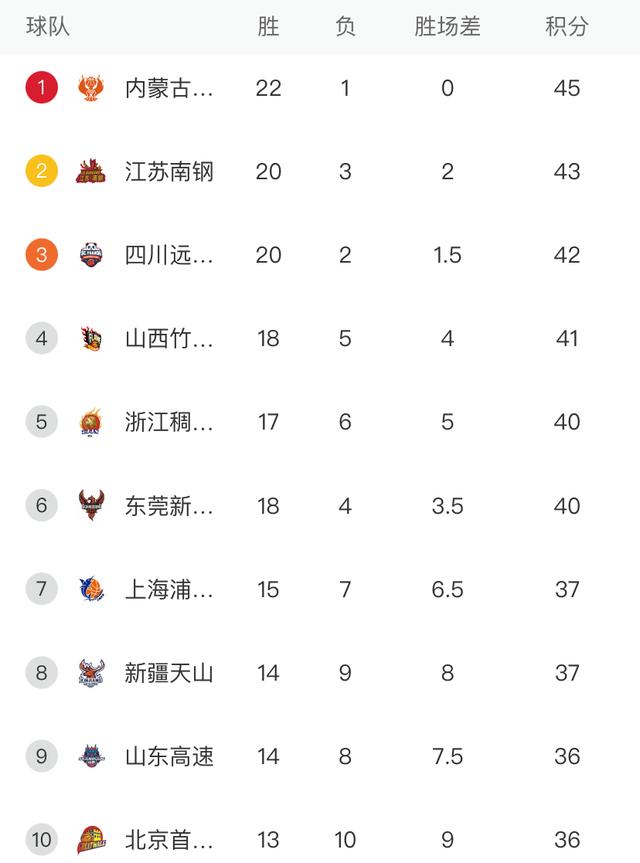Open the Zhejiang flaming ball team logo
The height and width of the screenshot is (863, 640).
pos(91,422)
